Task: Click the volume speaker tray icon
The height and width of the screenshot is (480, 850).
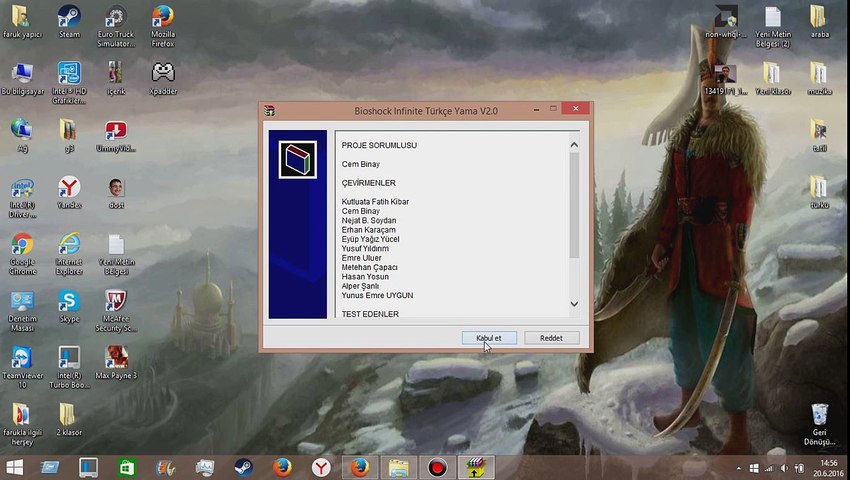Action: click(x=784, y=468)
